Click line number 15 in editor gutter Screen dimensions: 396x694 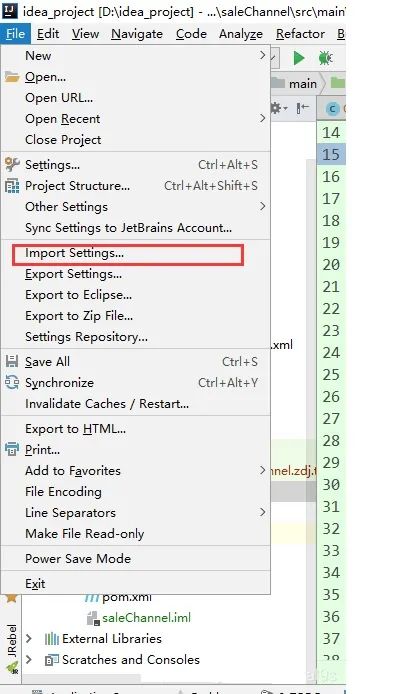[x=331, y=154]
